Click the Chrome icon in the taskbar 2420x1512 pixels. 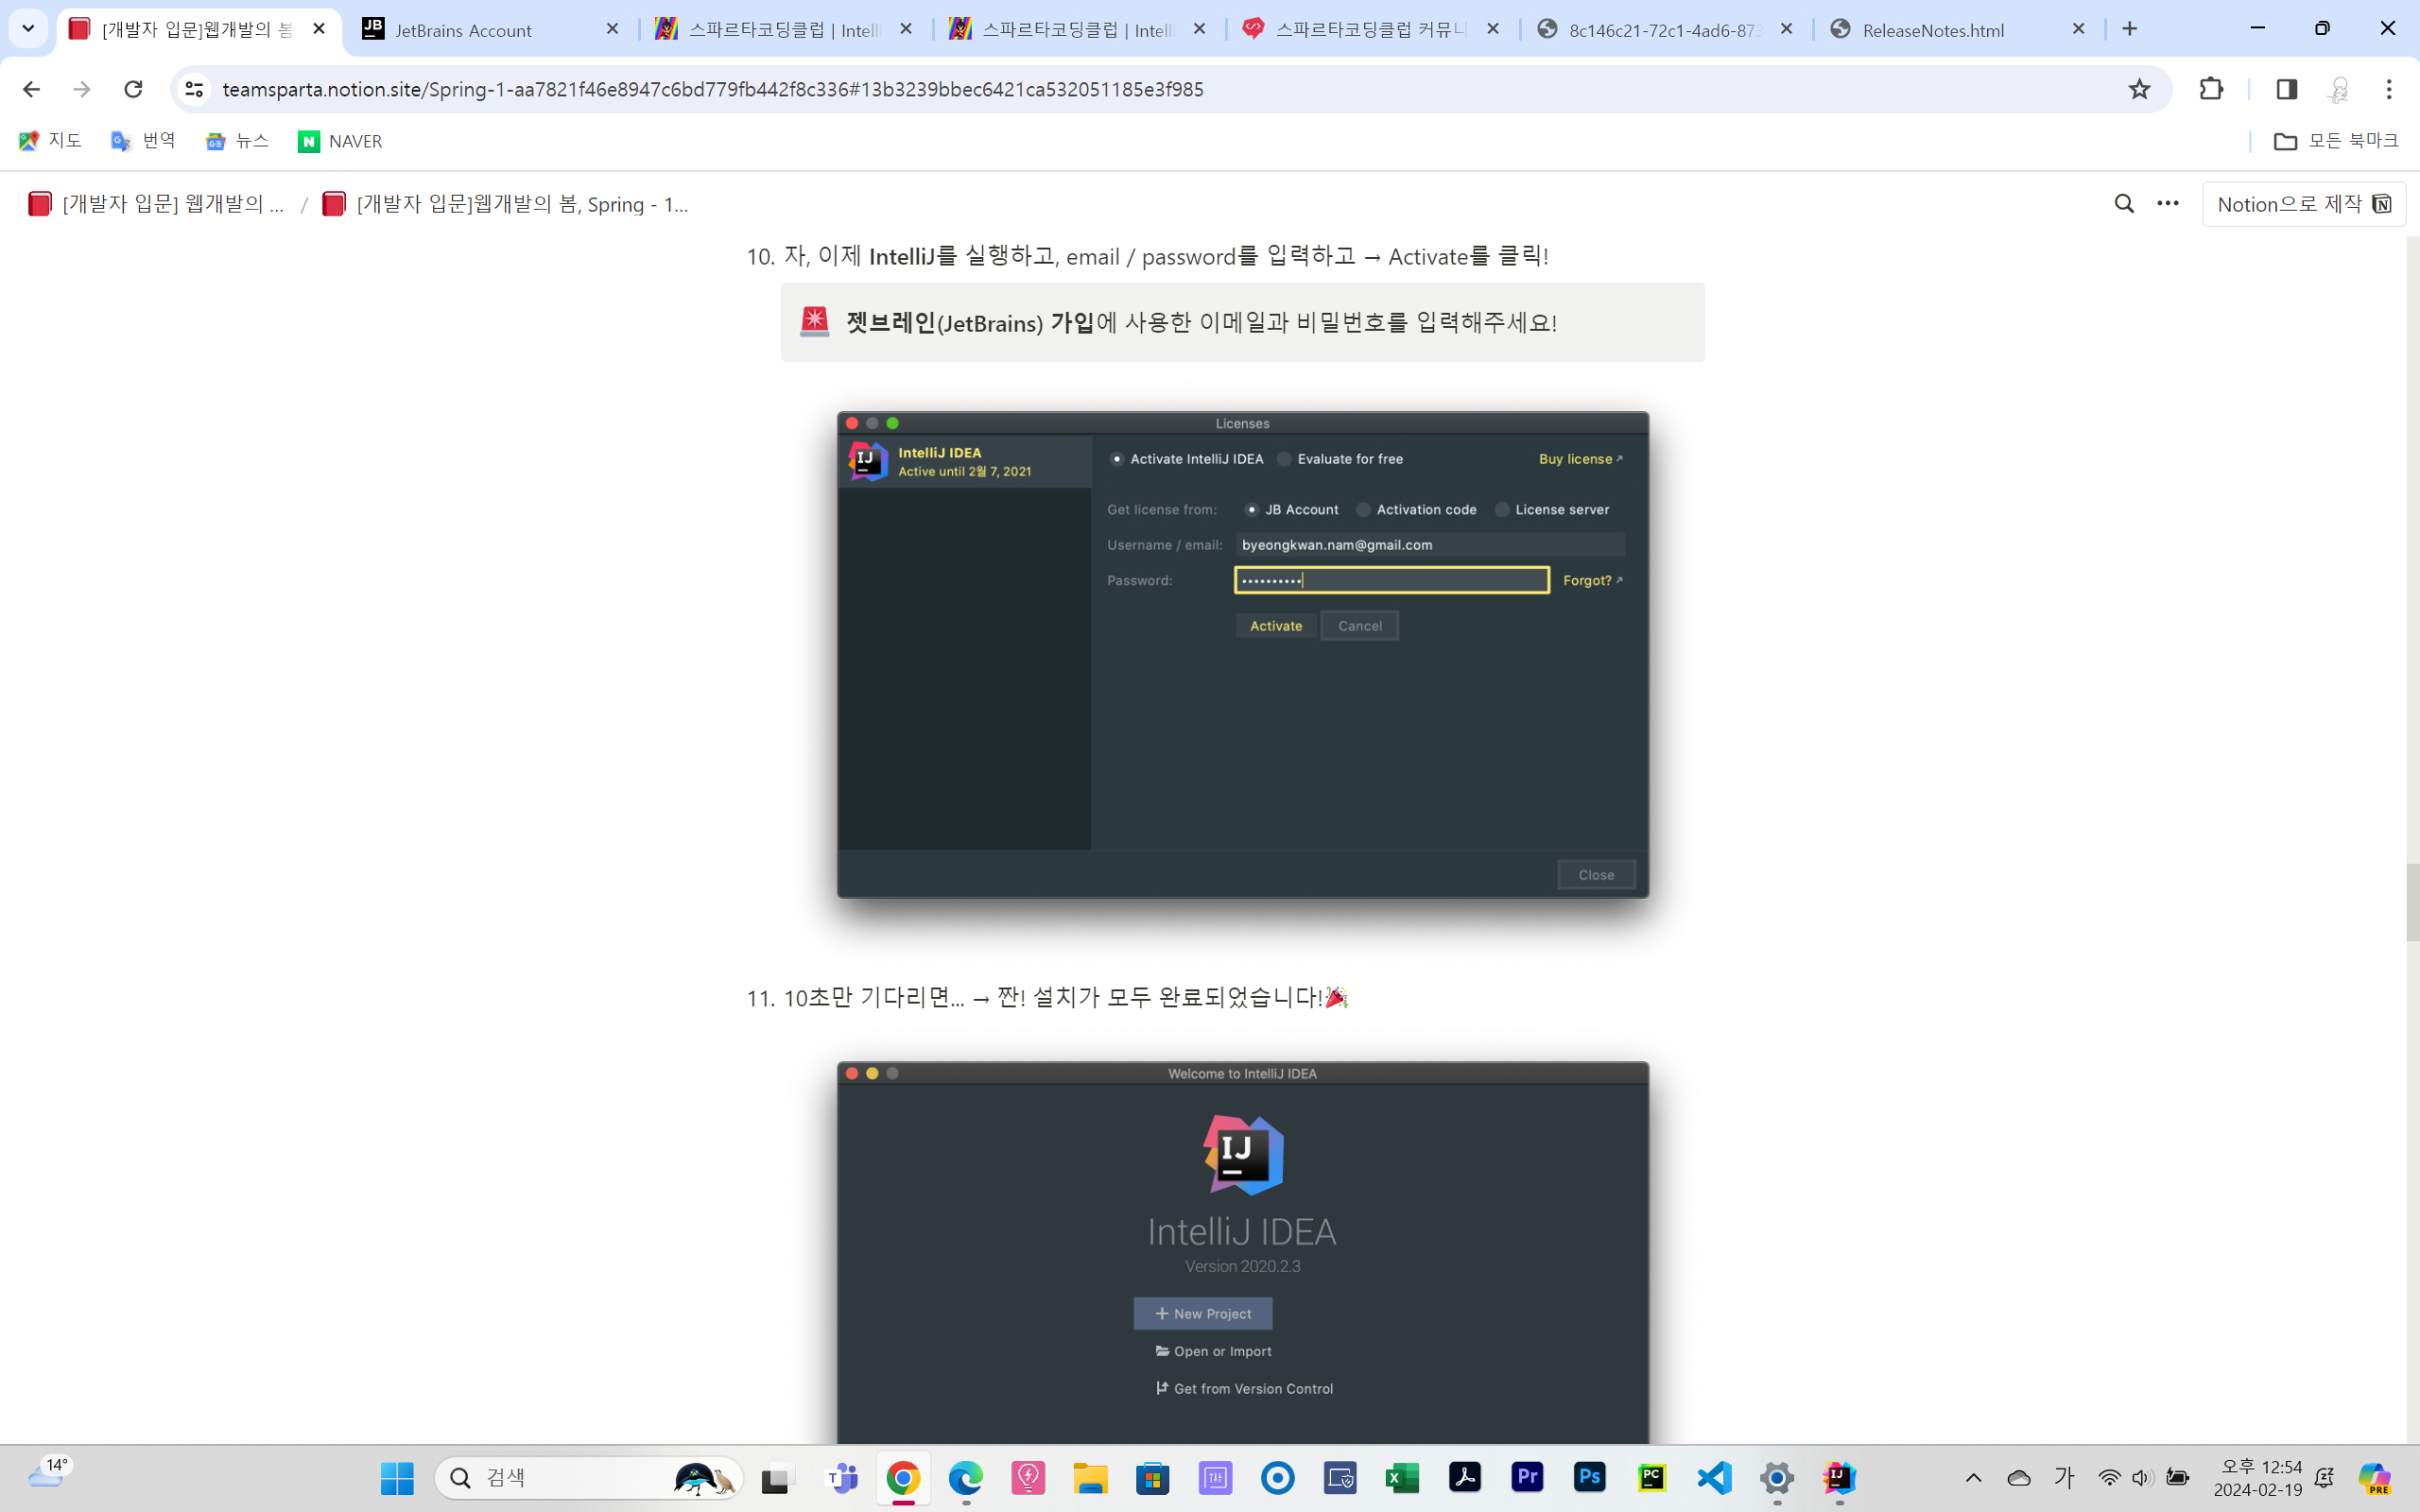point(903,1478)
